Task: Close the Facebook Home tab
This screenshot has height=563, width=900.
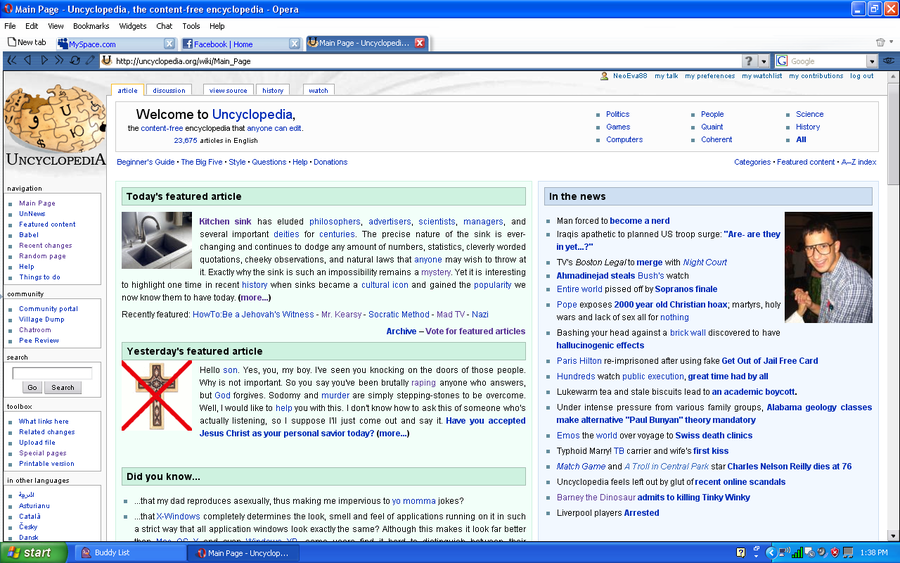Action: coord(294,44)
